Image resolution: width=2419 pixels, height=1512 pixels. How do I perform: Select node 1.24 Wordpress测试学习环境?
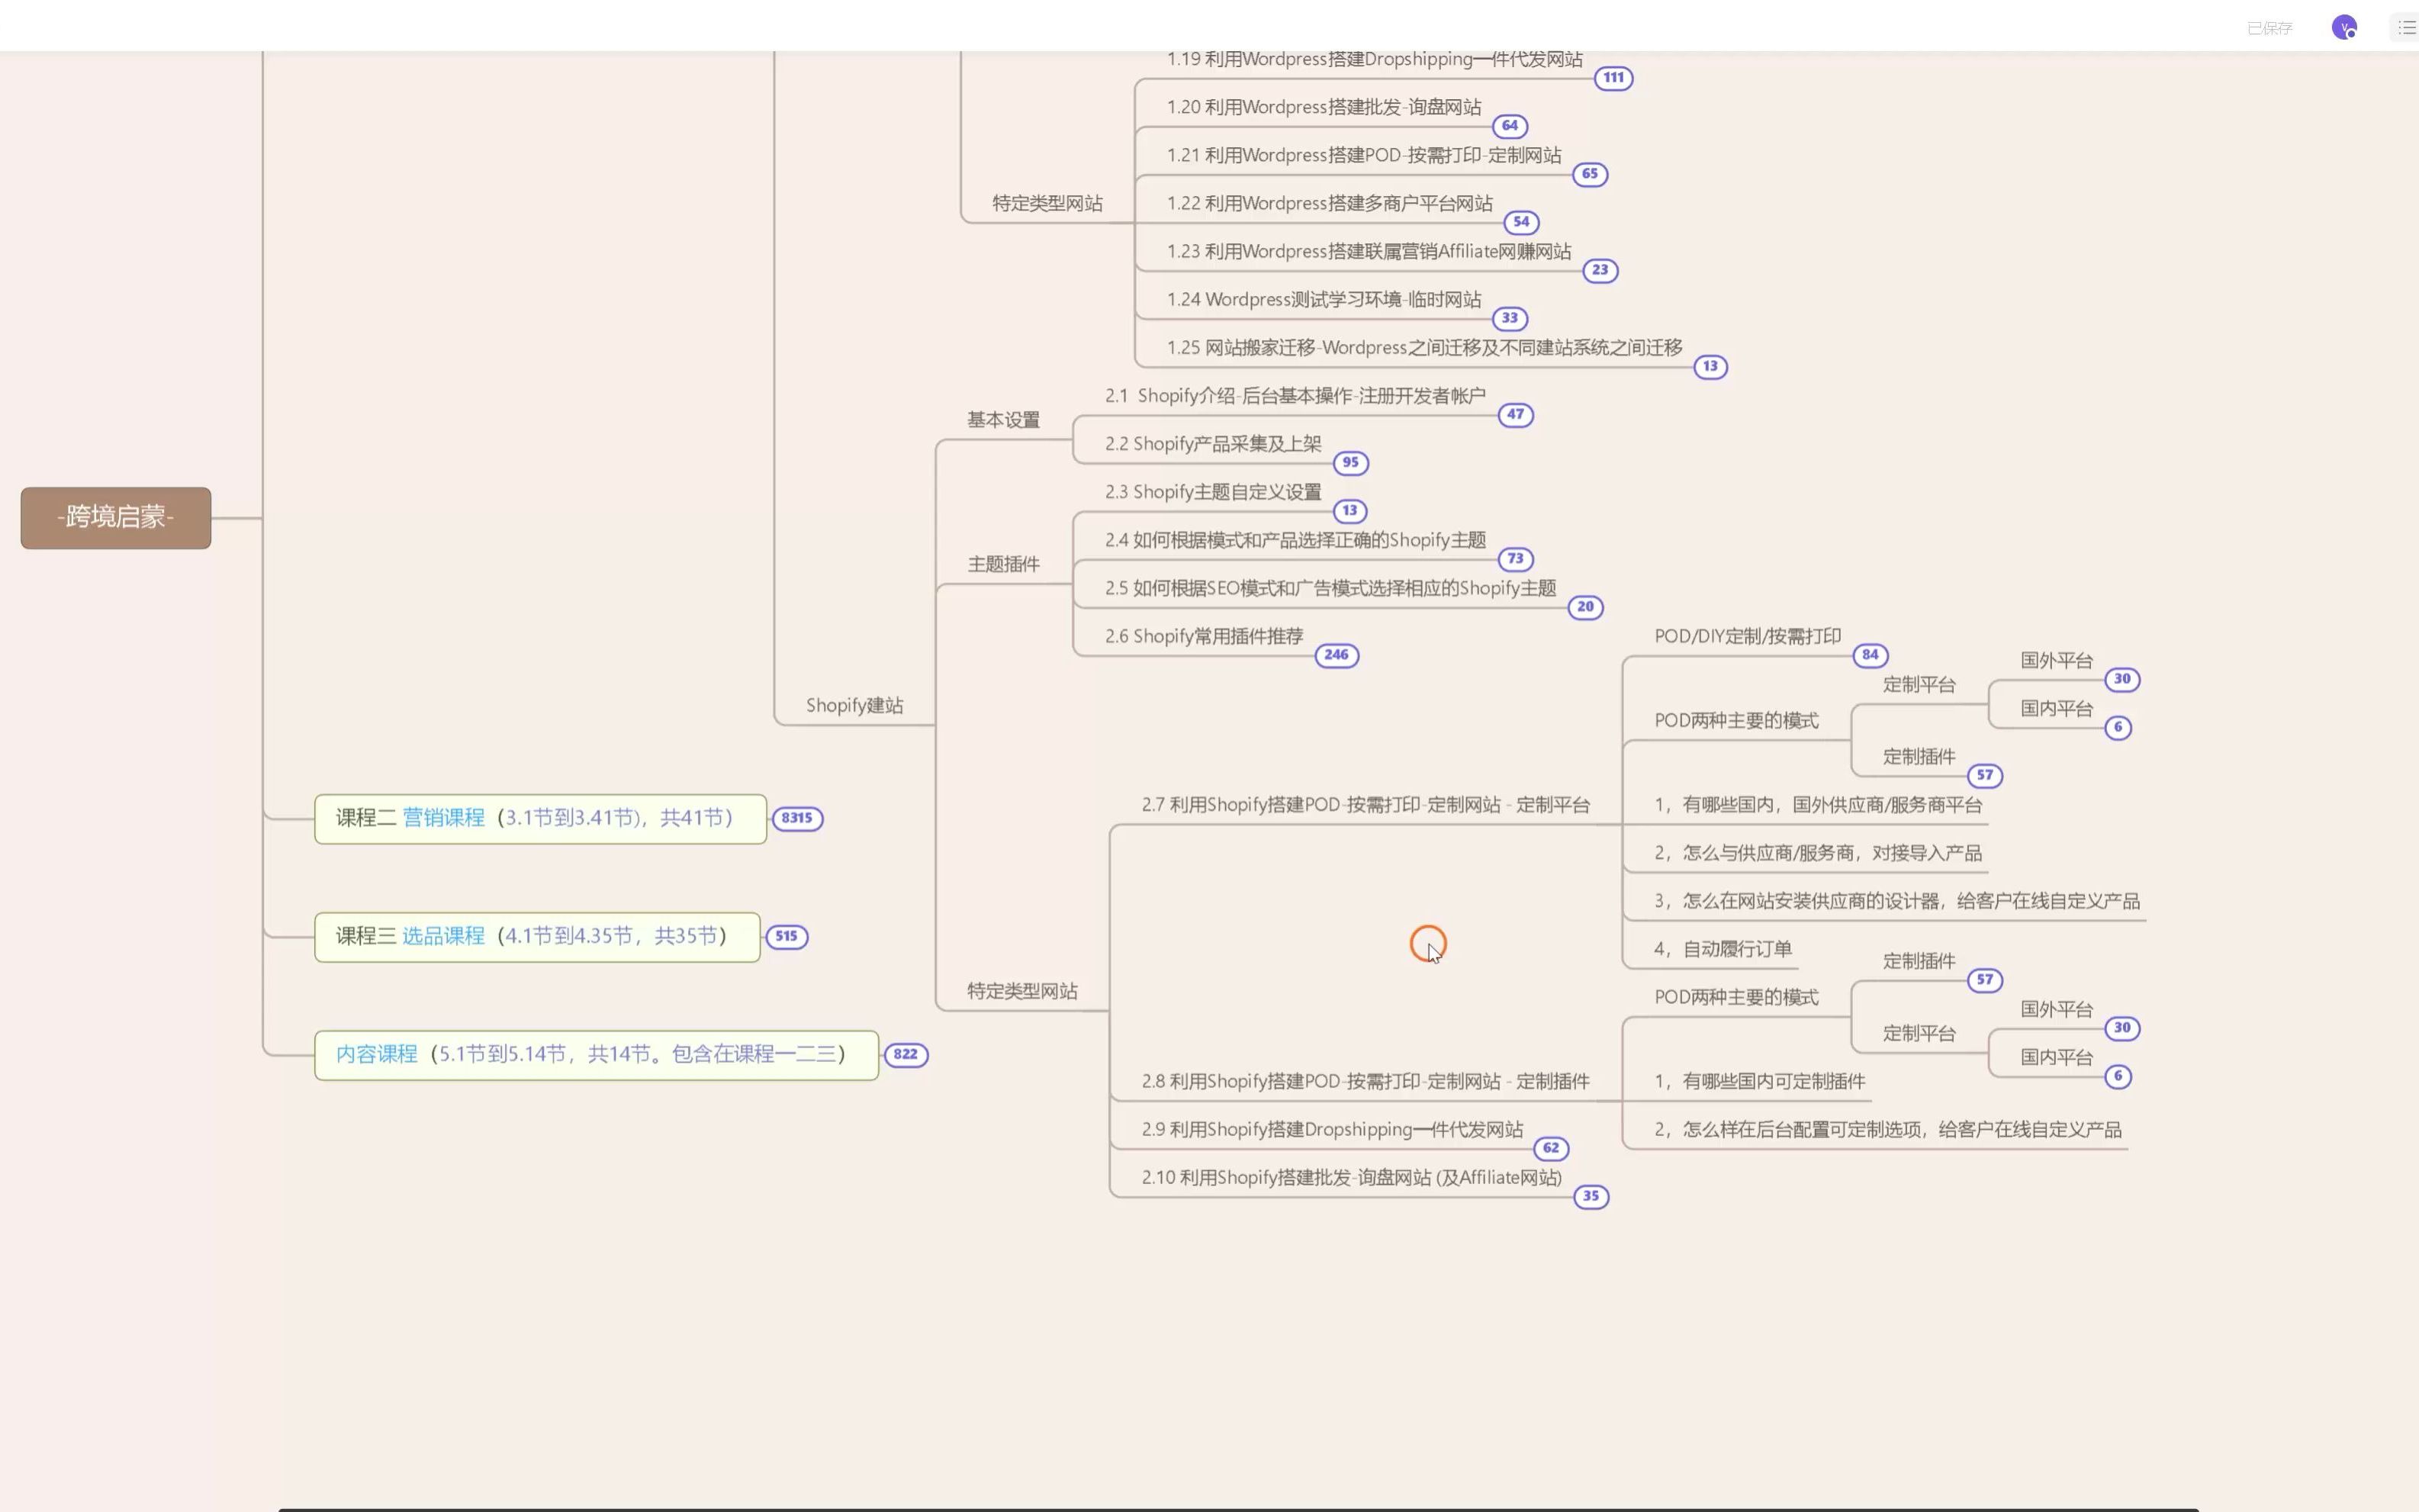pos(1324,299)
